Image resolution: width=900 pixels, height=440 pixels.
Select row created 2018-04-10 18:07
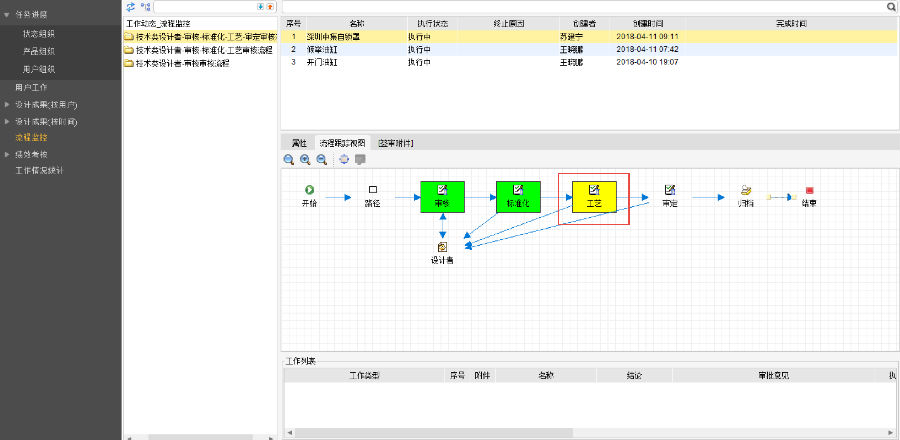pos(589,62)
